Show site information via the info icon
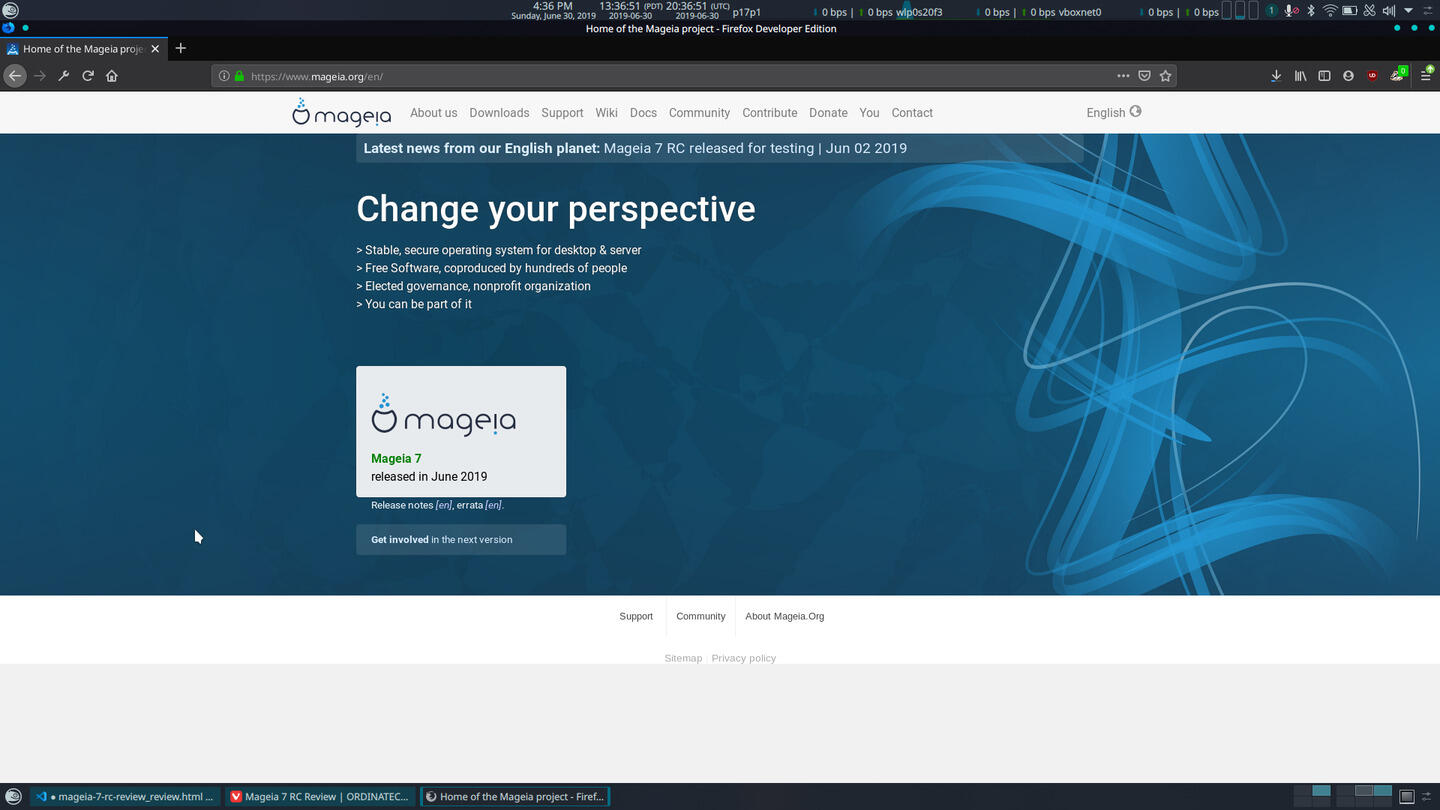The image size is (1440, 810). [x=224, y=76]
